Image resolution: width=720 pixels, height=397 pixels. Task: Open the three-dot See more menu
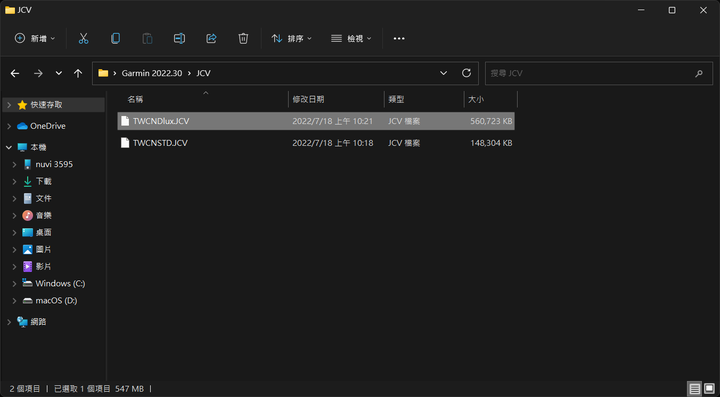399,39
